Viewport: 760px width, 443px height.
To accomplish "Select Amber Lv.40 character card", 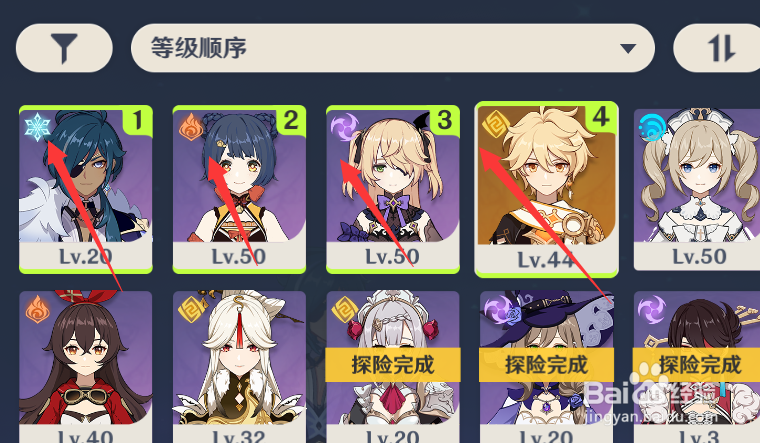I will click(86, 367).
